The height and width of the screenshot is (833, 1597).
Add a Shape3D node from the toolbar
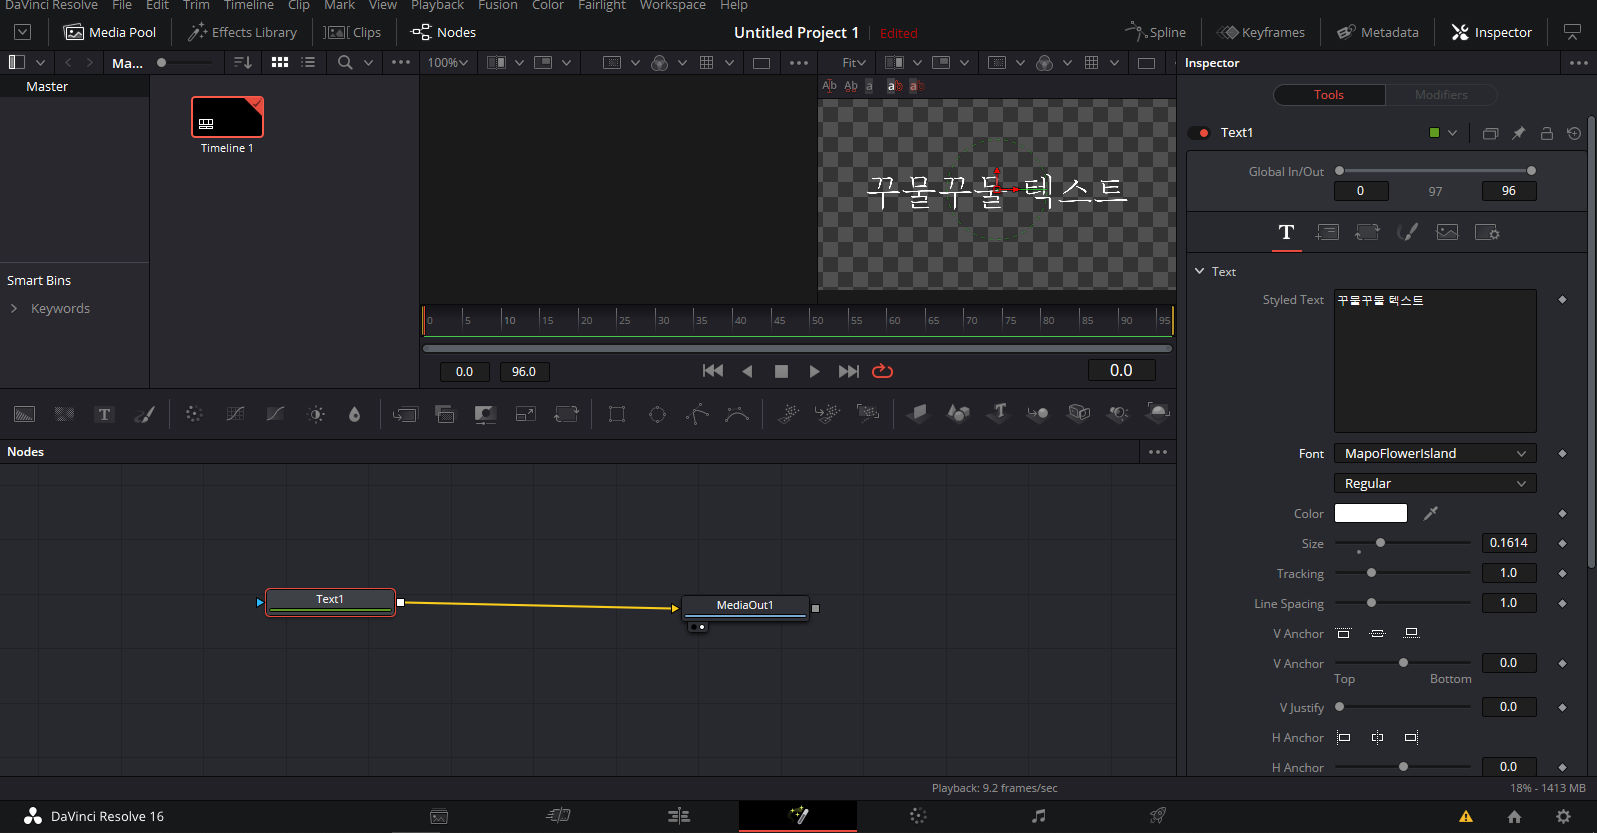point(958,412)
